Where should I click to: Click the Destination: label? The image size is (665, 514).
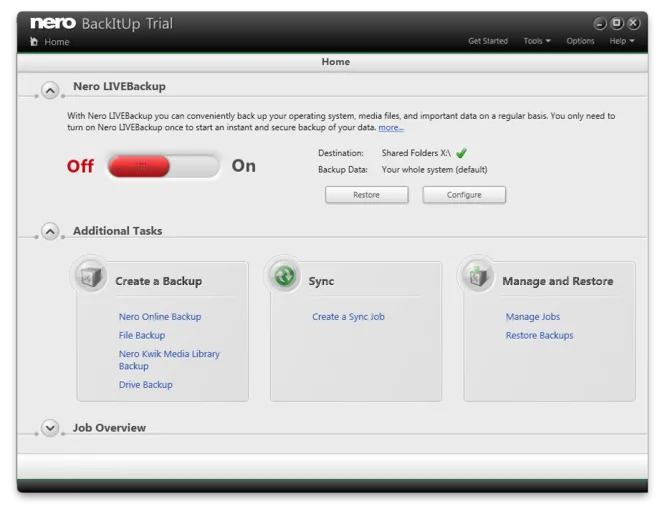(341, 153)
